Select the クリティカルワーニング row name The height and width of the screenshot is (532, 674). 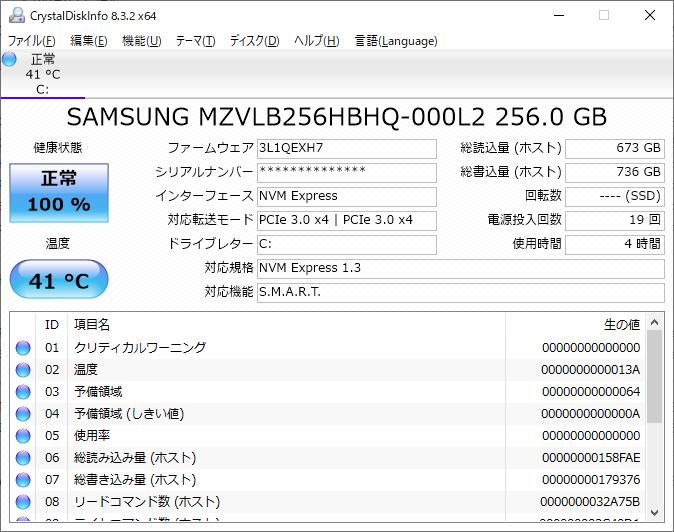tap(140, 348)
